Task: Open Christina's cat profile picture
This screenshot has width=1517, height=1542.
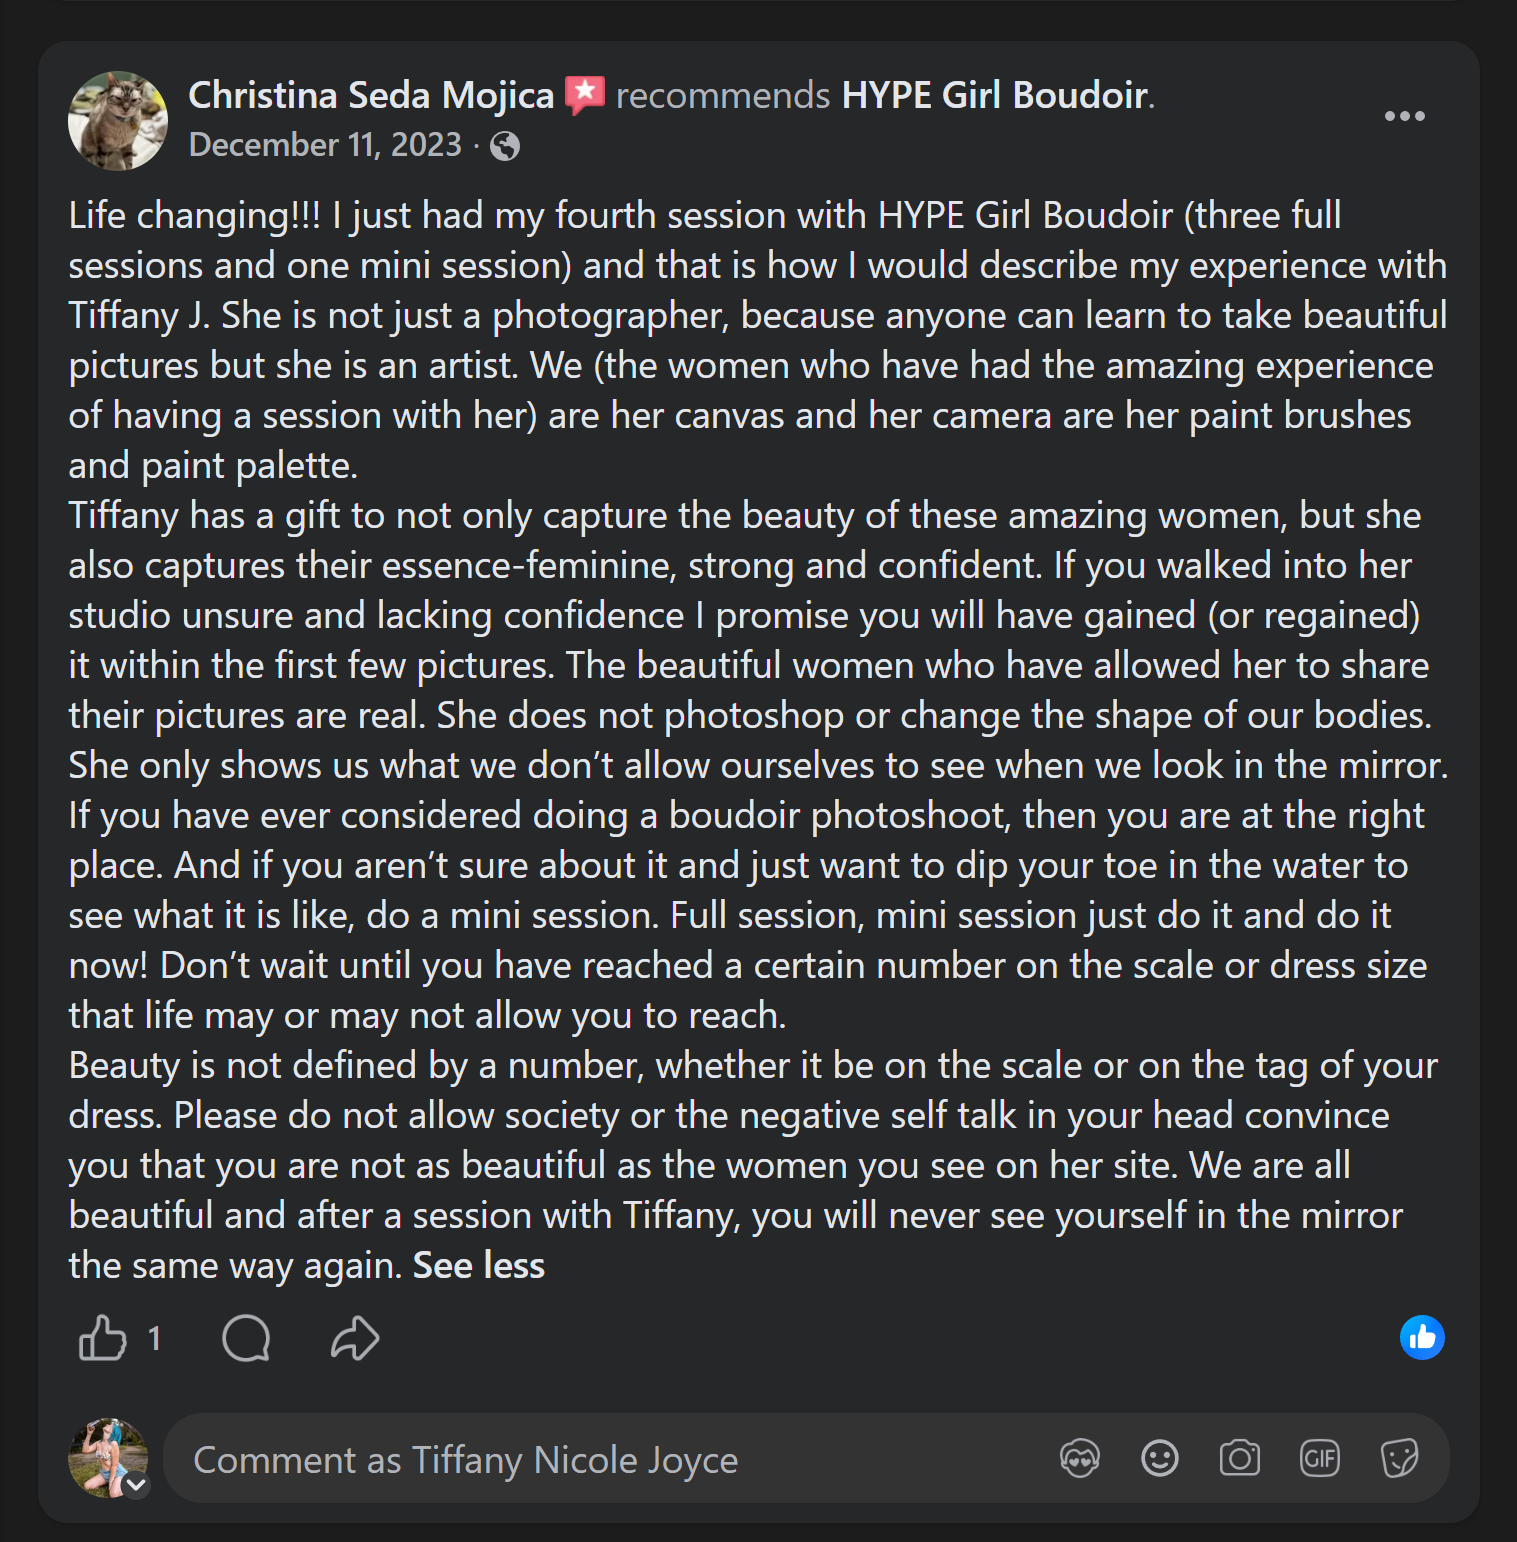Action: (118, 120)
